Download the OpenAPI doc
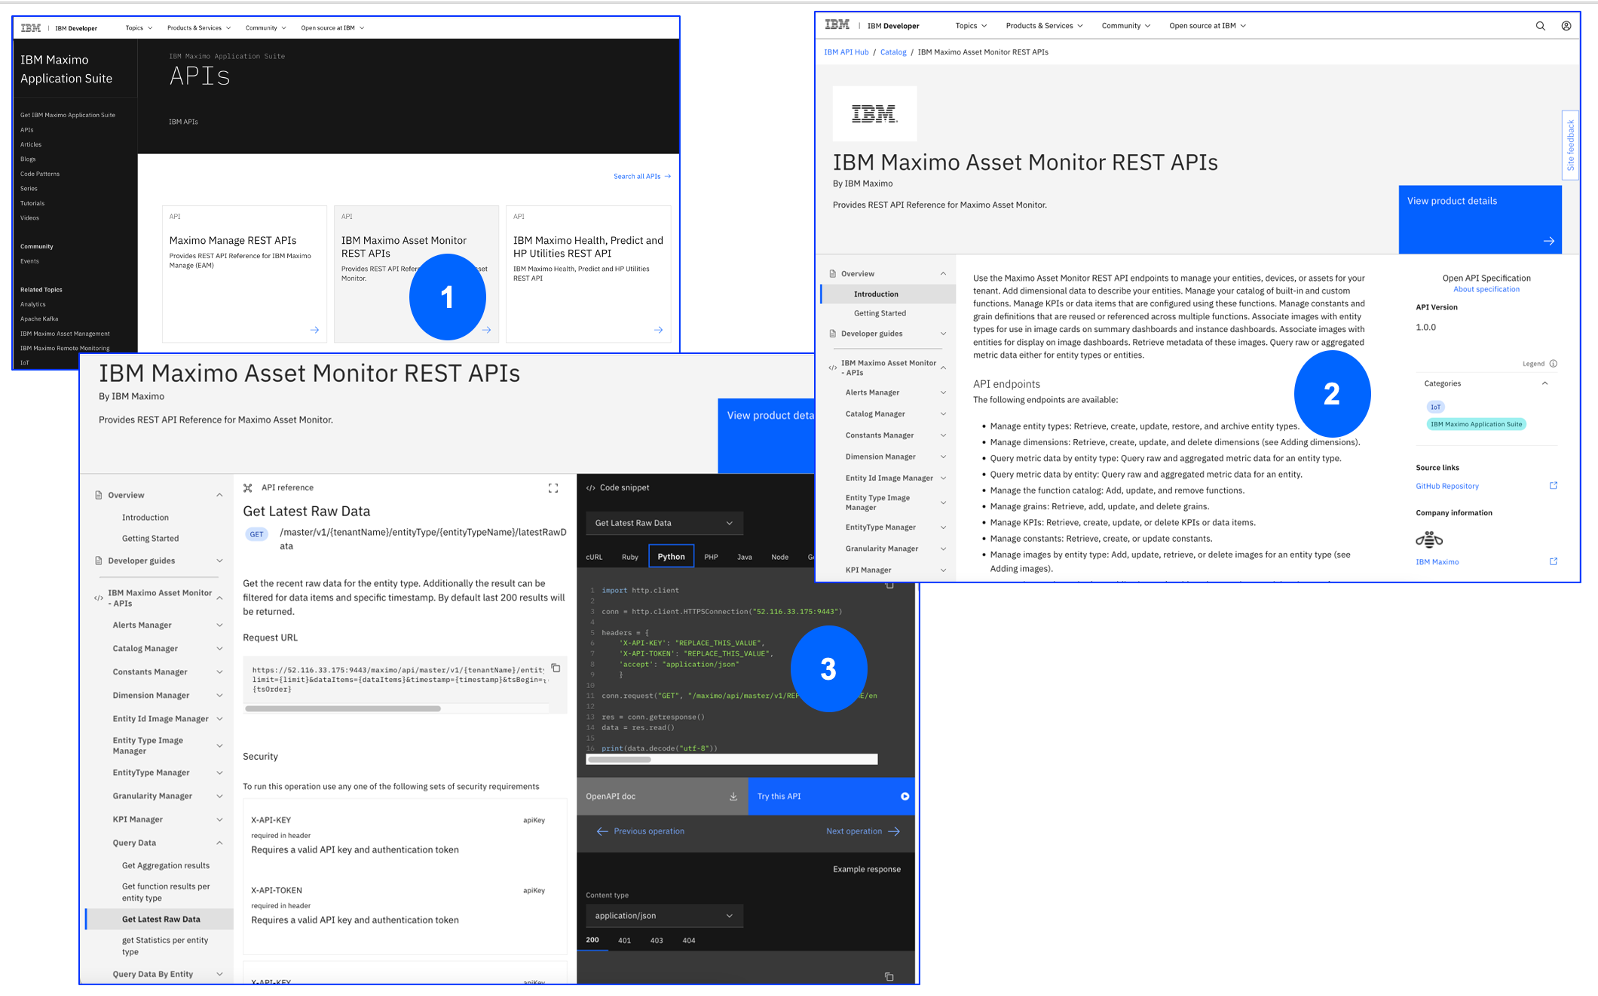Viewport: 1598px width, 996px height. [733, 797]
